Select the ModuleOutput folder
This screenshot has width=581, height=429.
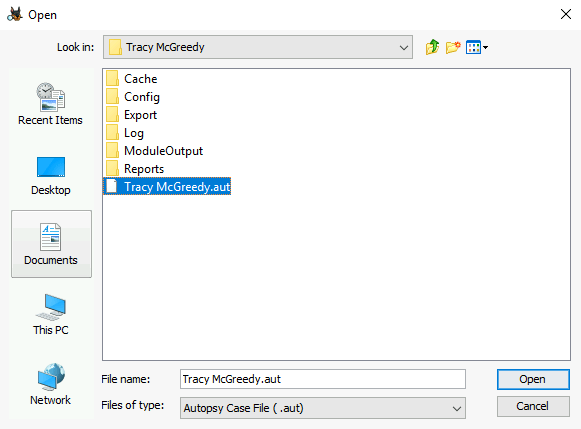[155, 151]
